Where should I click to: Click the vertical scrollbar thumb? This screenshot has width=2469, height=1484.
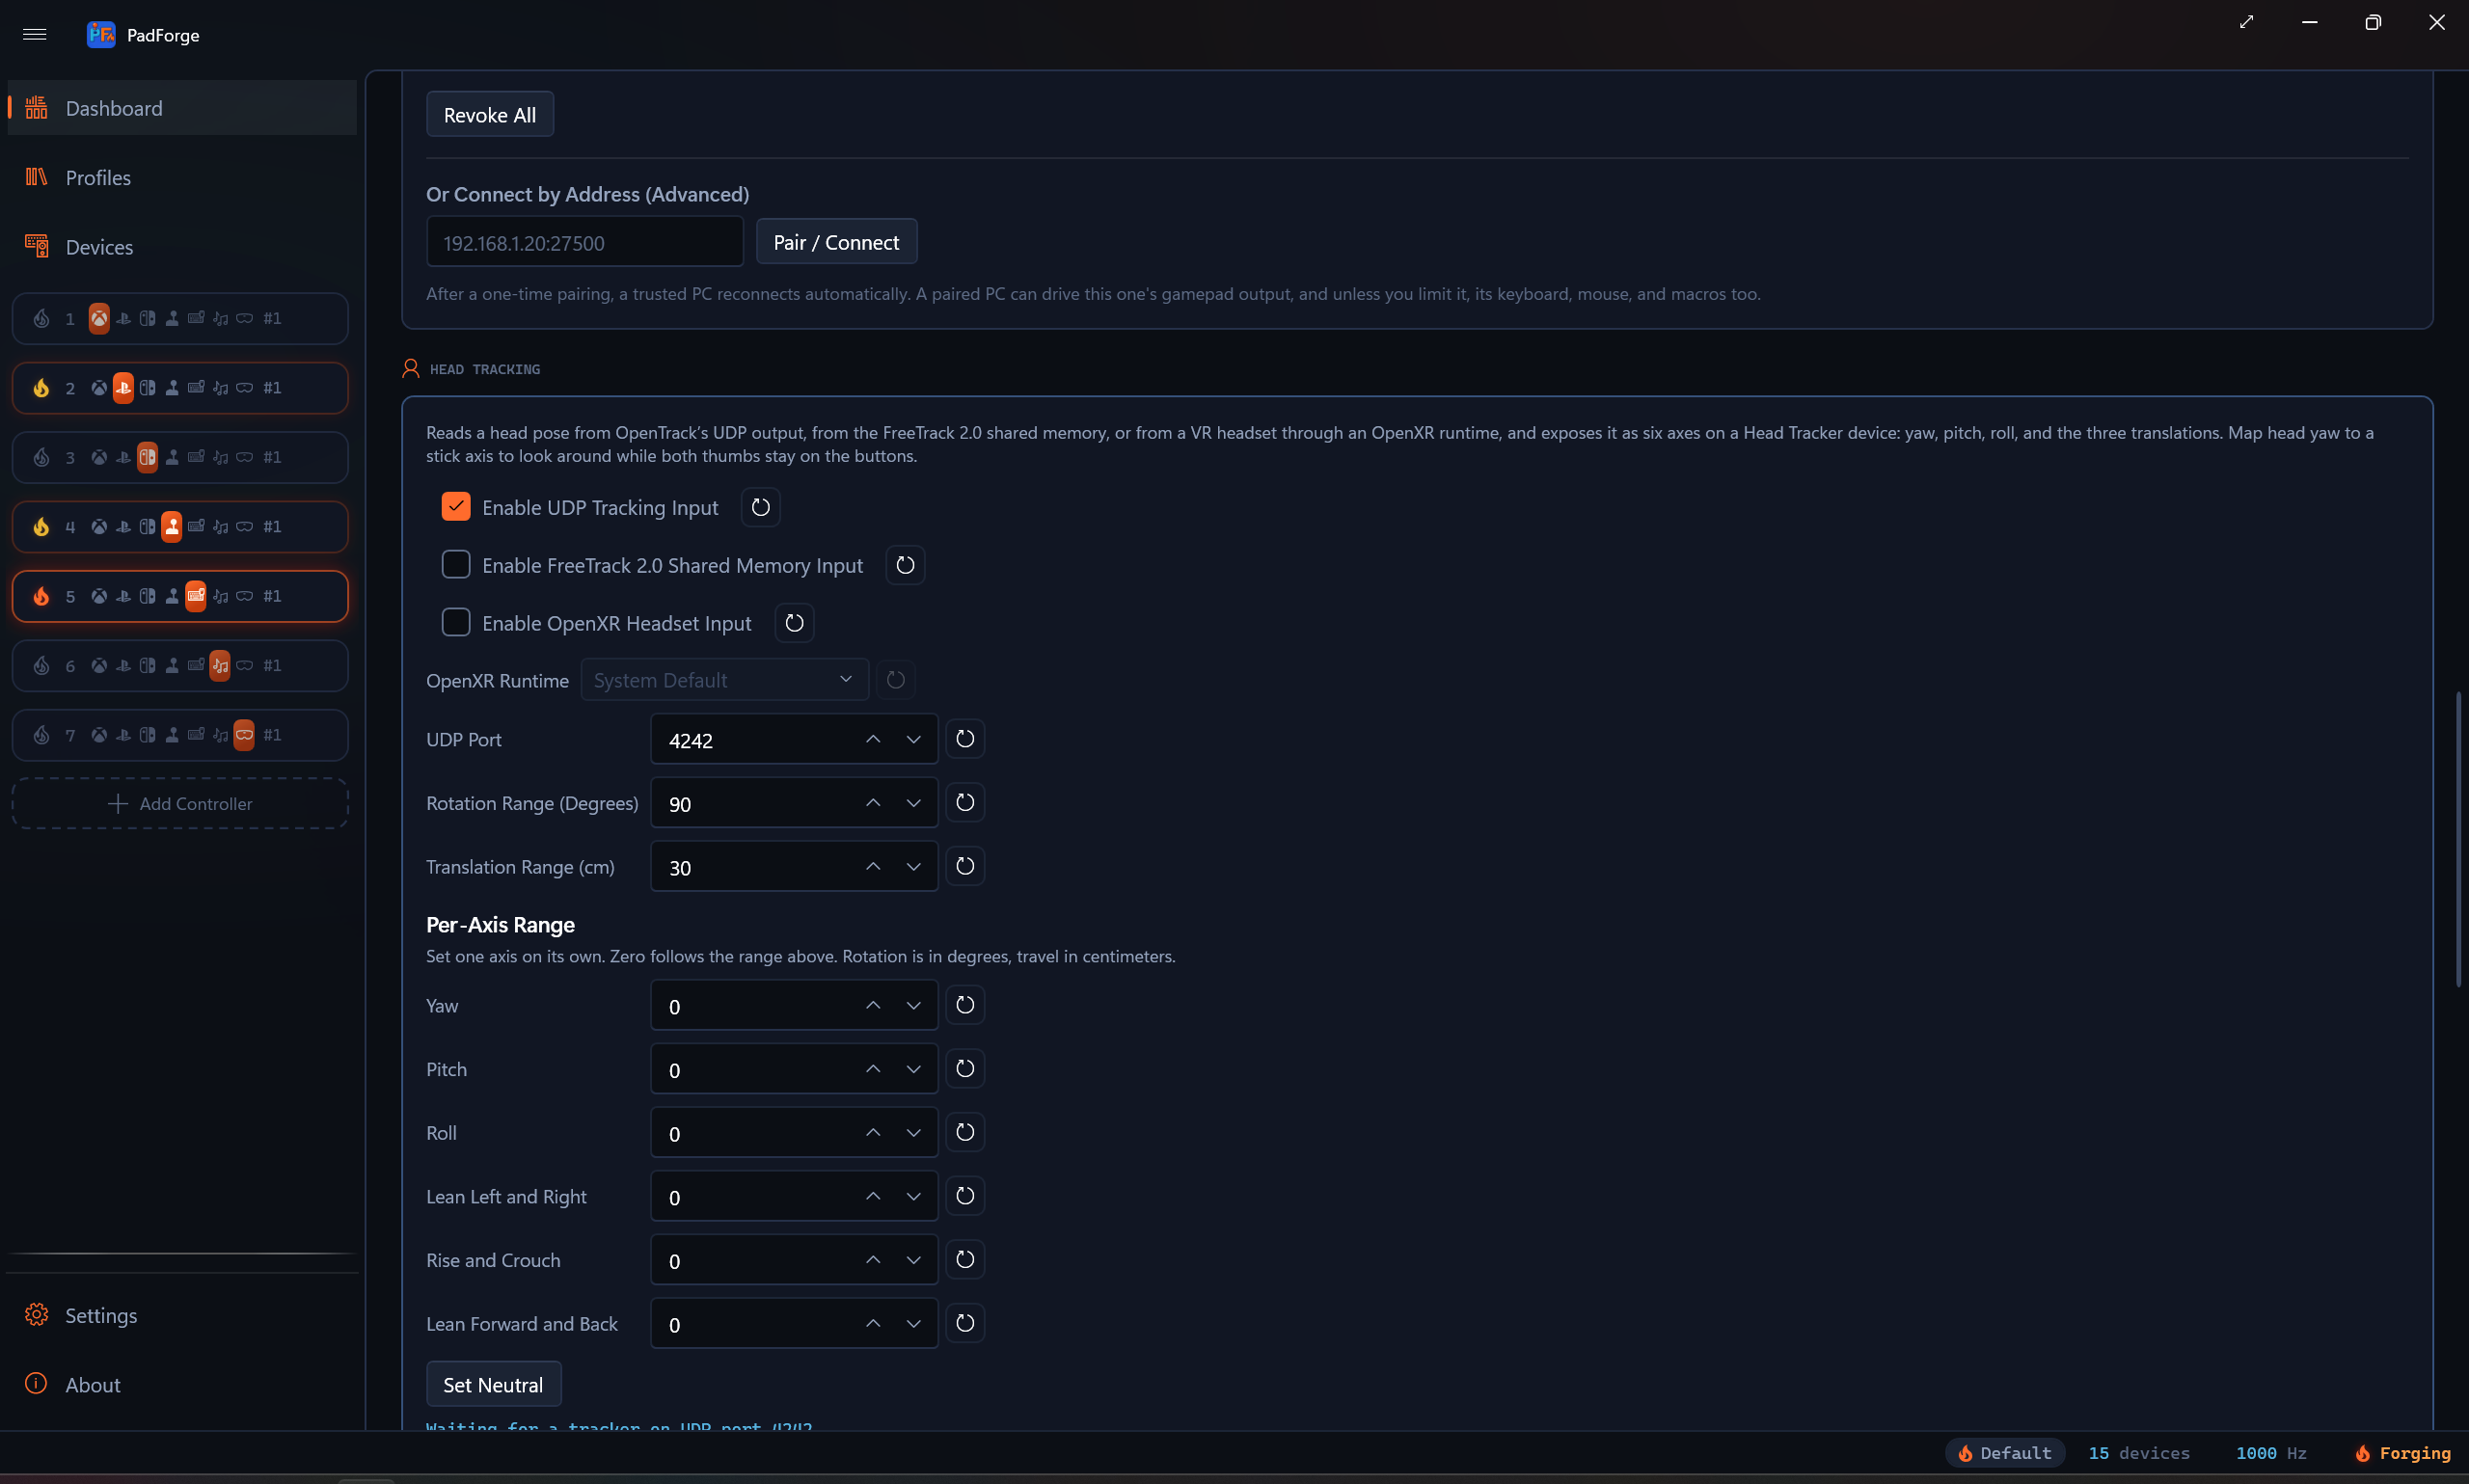(2458, 840)
